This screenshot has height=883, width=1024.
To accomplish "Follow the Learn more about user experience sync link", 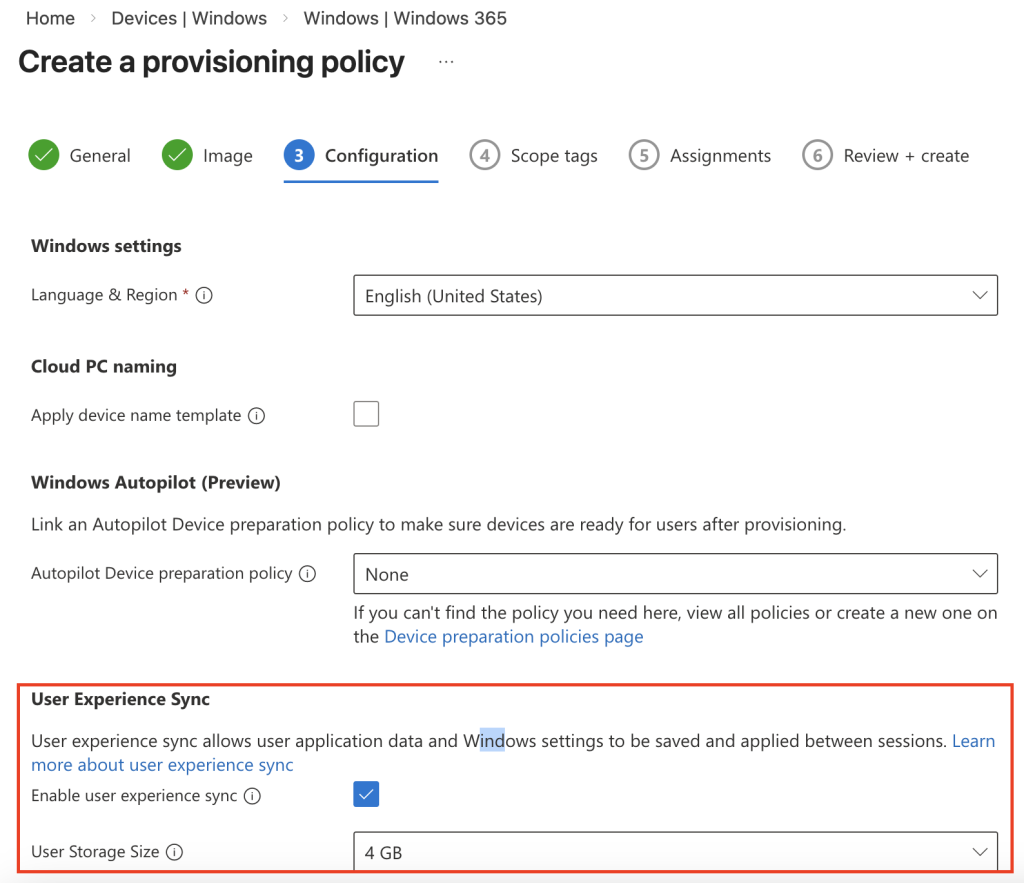I will [x=162, y=765].
